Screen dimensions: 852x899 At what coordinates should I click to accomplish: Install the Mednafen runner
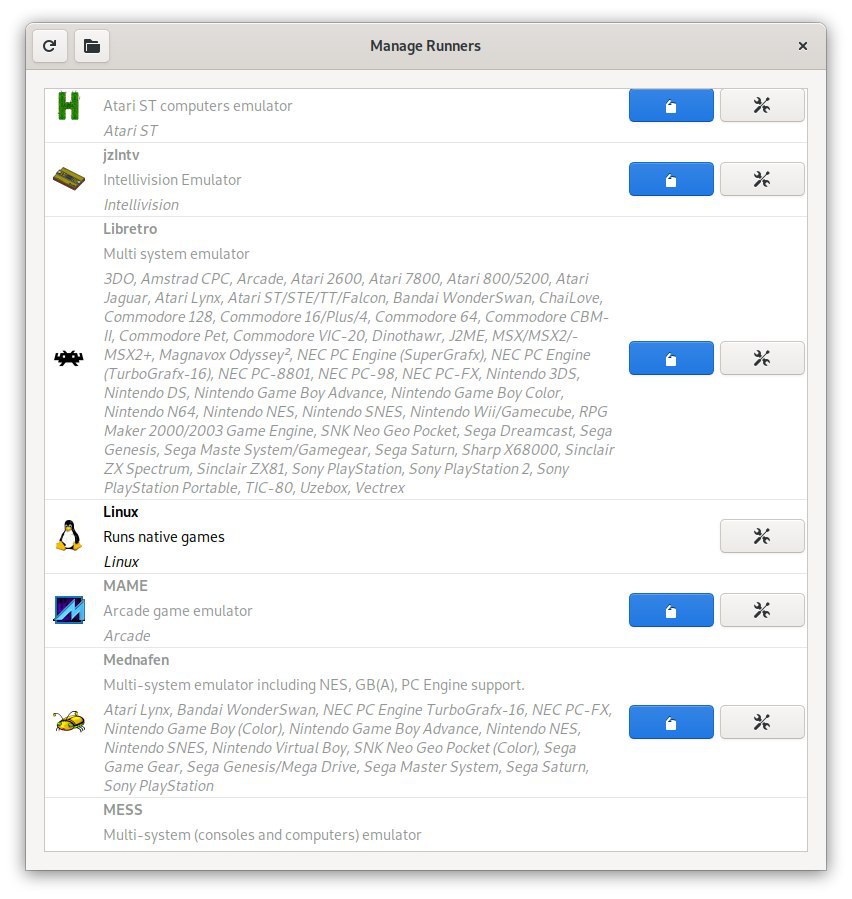tap(671, 722)
